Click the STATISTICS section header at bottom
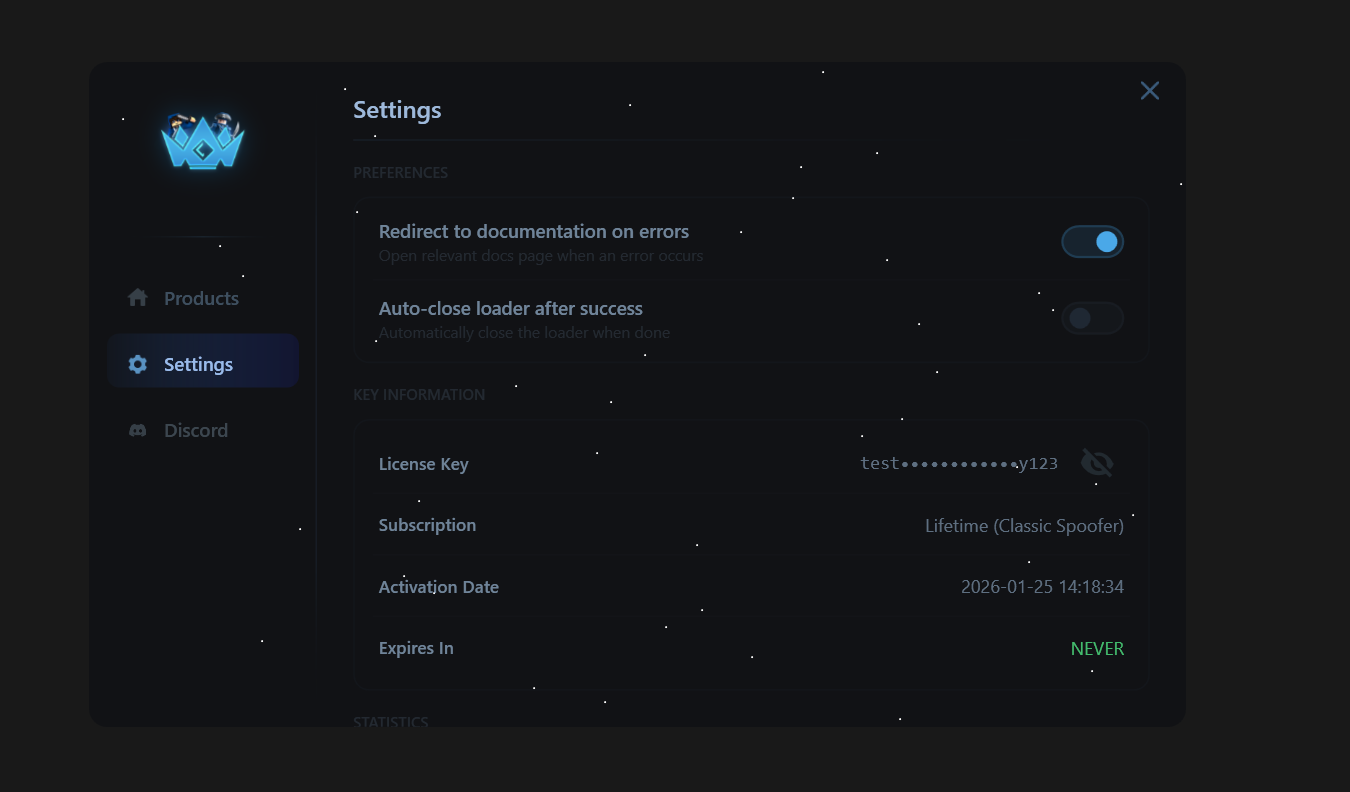1350x792 pixels. point(391,720)
